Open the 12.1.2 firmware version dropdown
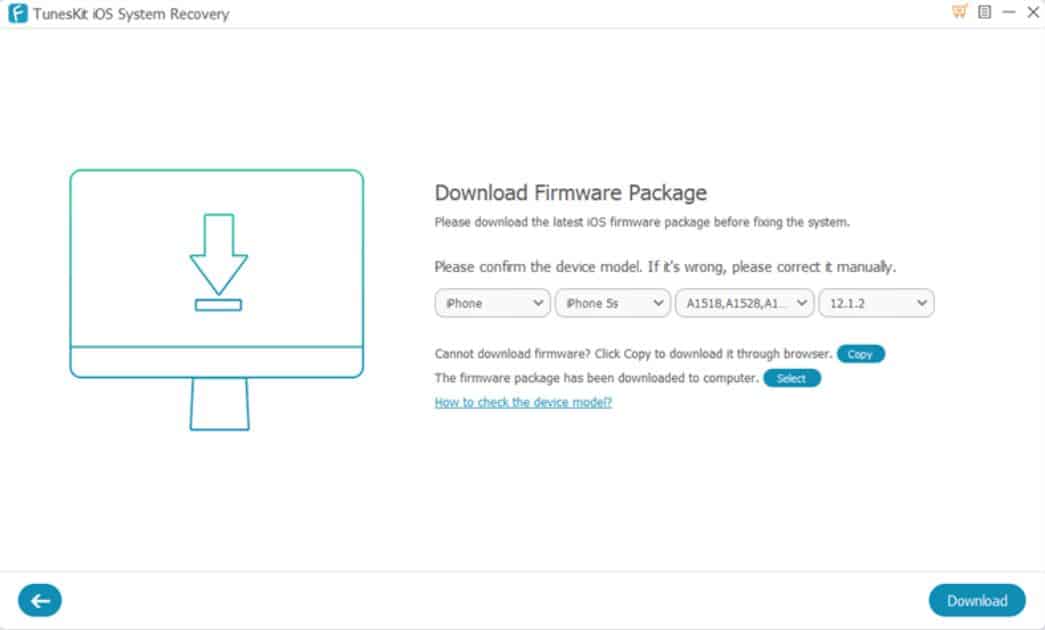Image resolution: width=1045 pixels, height=630 pixels. (875, 304)
